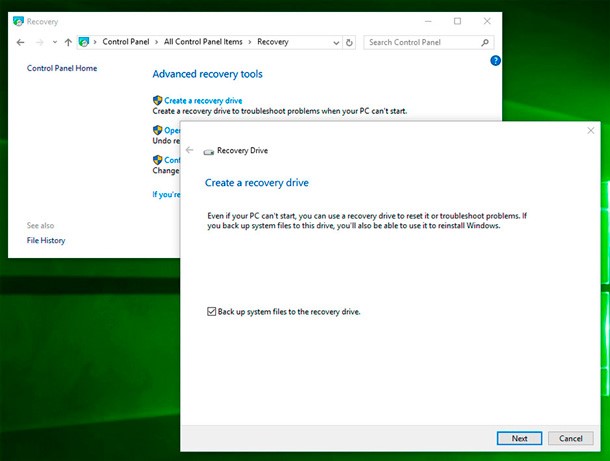The image size is (610, 461).
Task: Click the Back arrow in Control Panel
Action: 21,43
